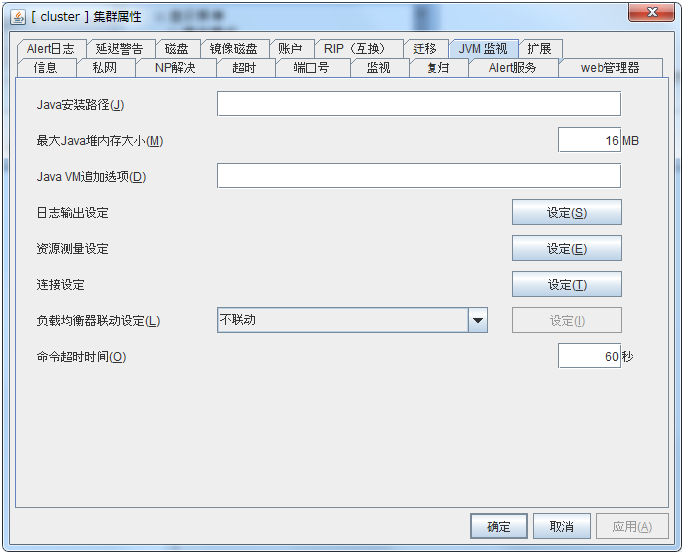Click the 日志输出设定 label

coord(72,213)
